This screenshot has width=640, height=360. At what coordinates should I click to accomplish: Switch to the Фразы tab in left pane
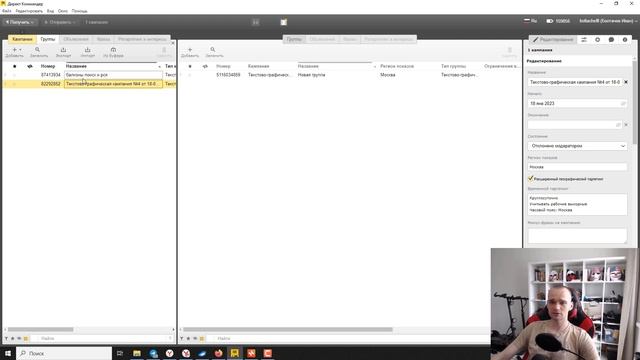pos(103,39)
